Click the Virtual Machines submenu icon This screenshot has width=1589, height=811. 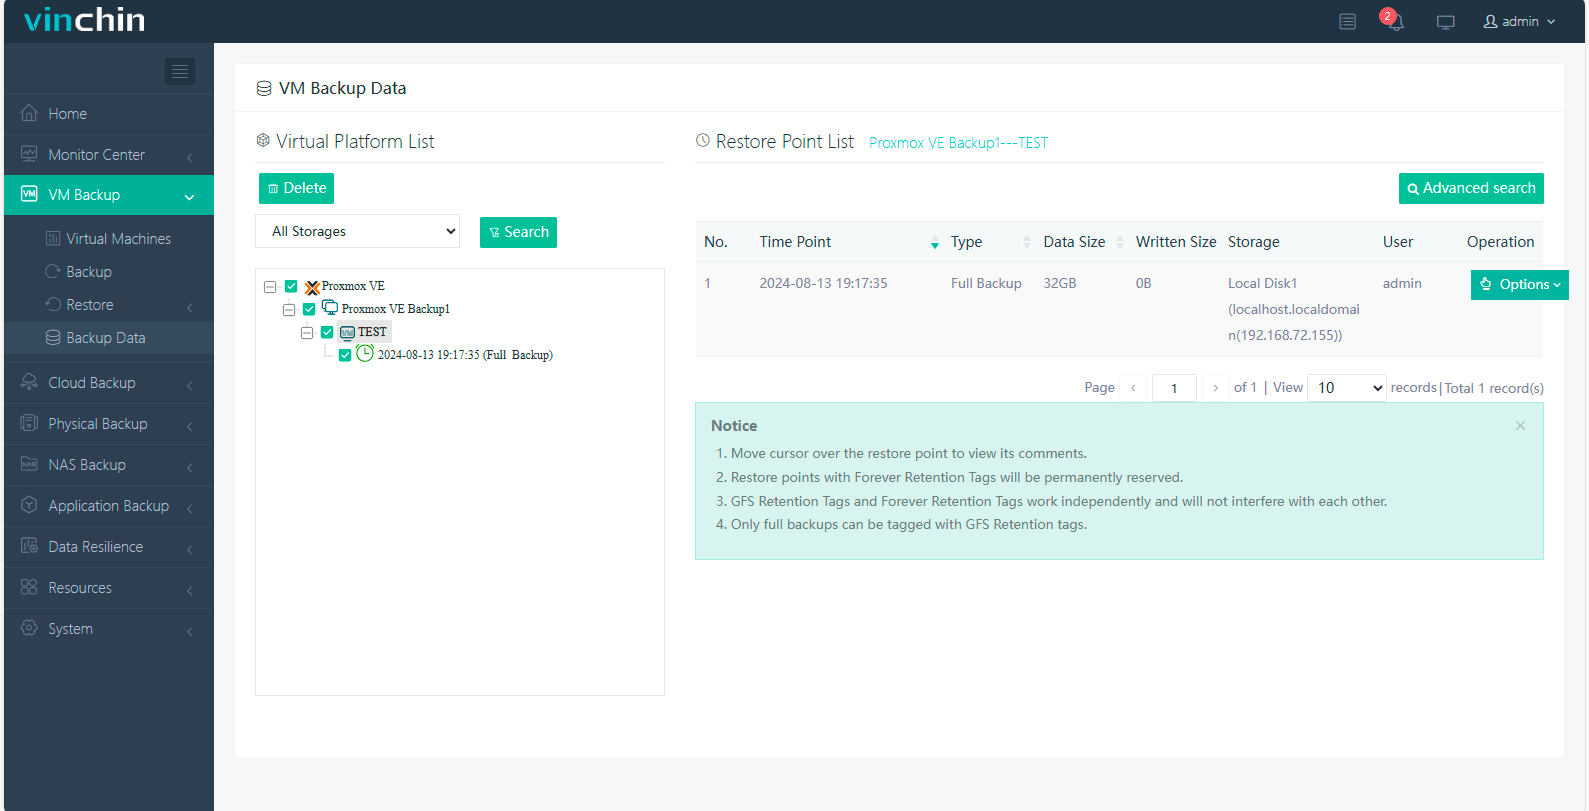point(53,238)
